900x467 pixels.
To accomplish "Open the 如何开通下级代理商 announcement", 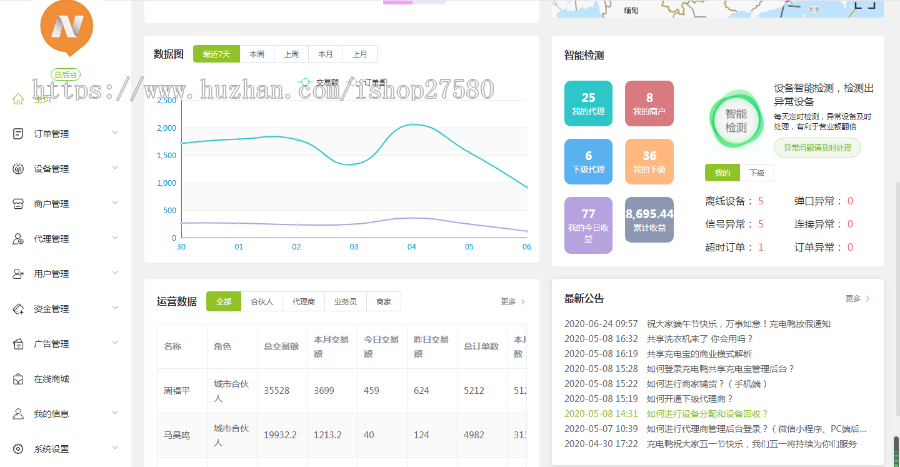I will click(705, 398).
